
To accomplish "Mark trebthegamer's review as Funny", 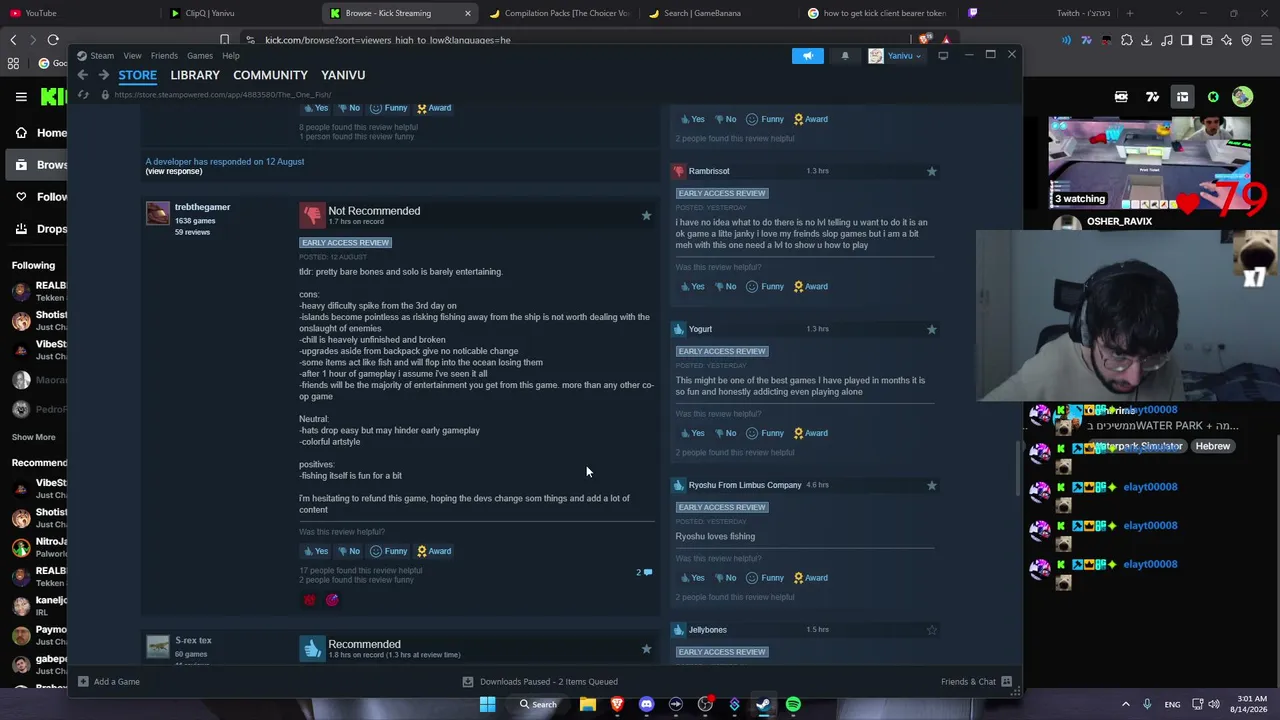I will coord(389,551).
